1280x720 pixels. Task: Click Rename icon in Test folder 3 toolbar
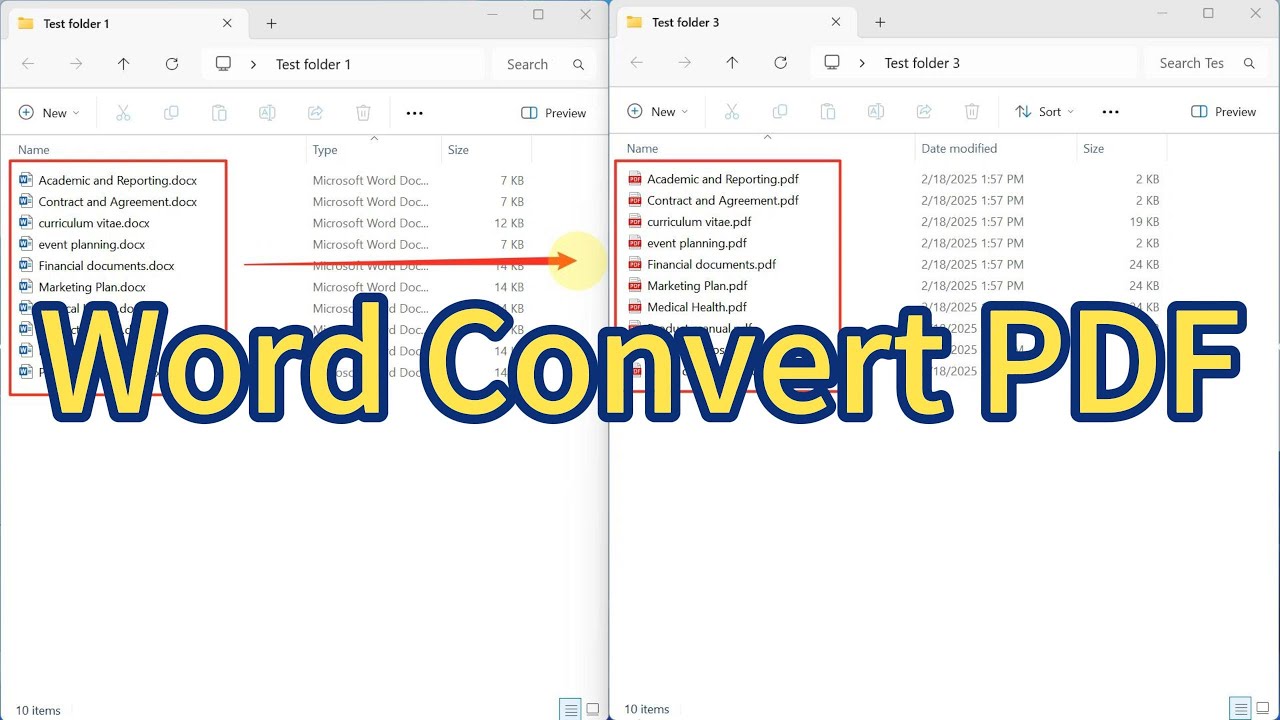tap(876, 112)
